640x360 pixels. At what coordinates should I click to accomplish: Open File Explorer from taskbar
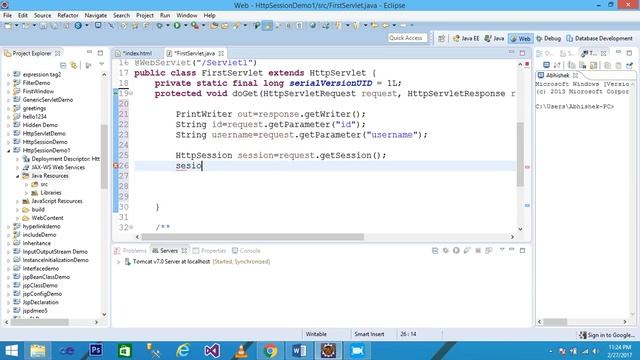(x=38, y=351)
